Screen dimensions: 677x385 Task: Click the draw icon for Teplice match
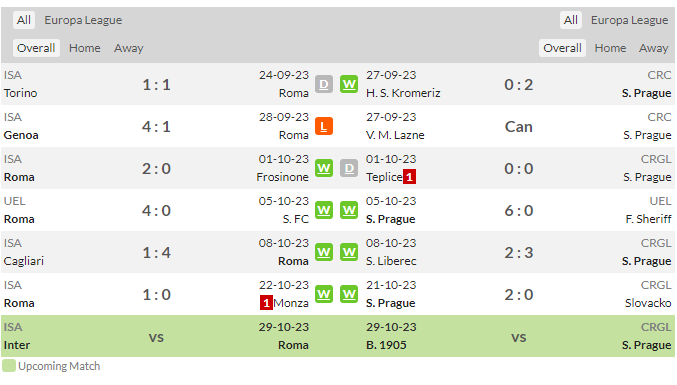pos(349,168)
